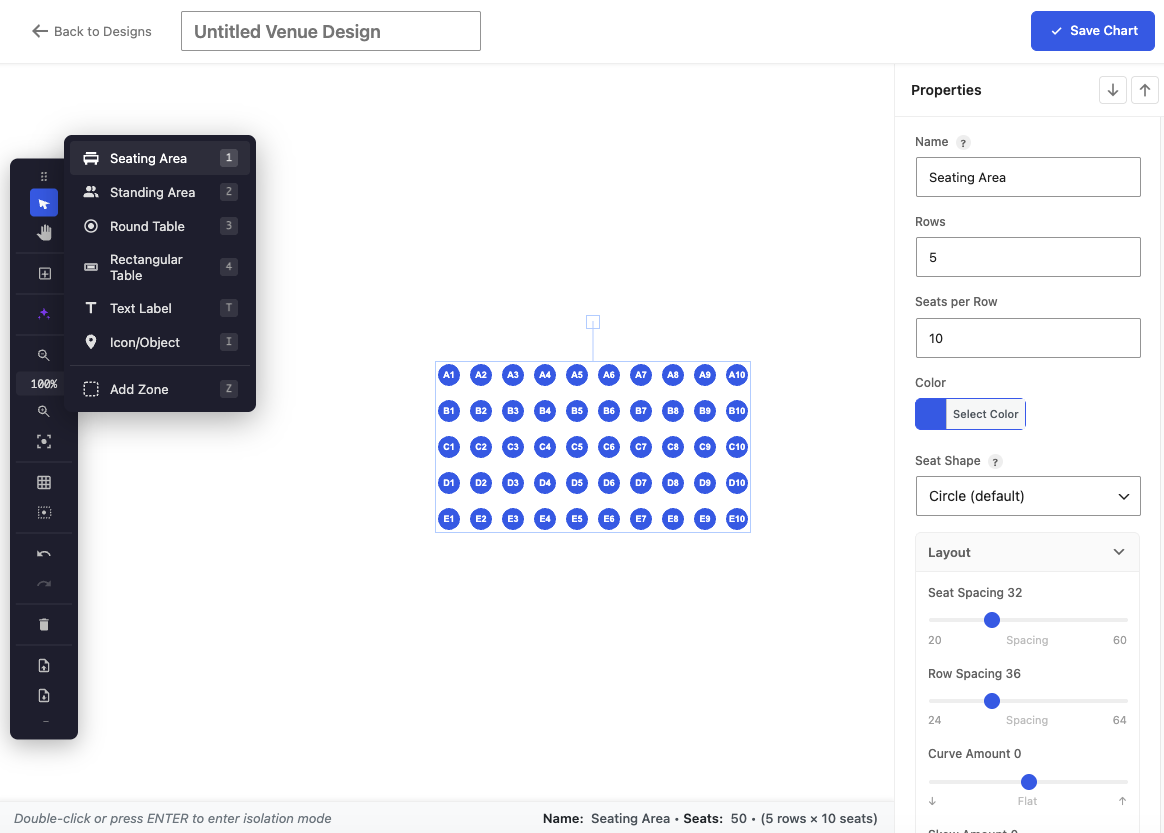Click seat A1 on the canvas
1164x833 pixels.
click(448, 375)
